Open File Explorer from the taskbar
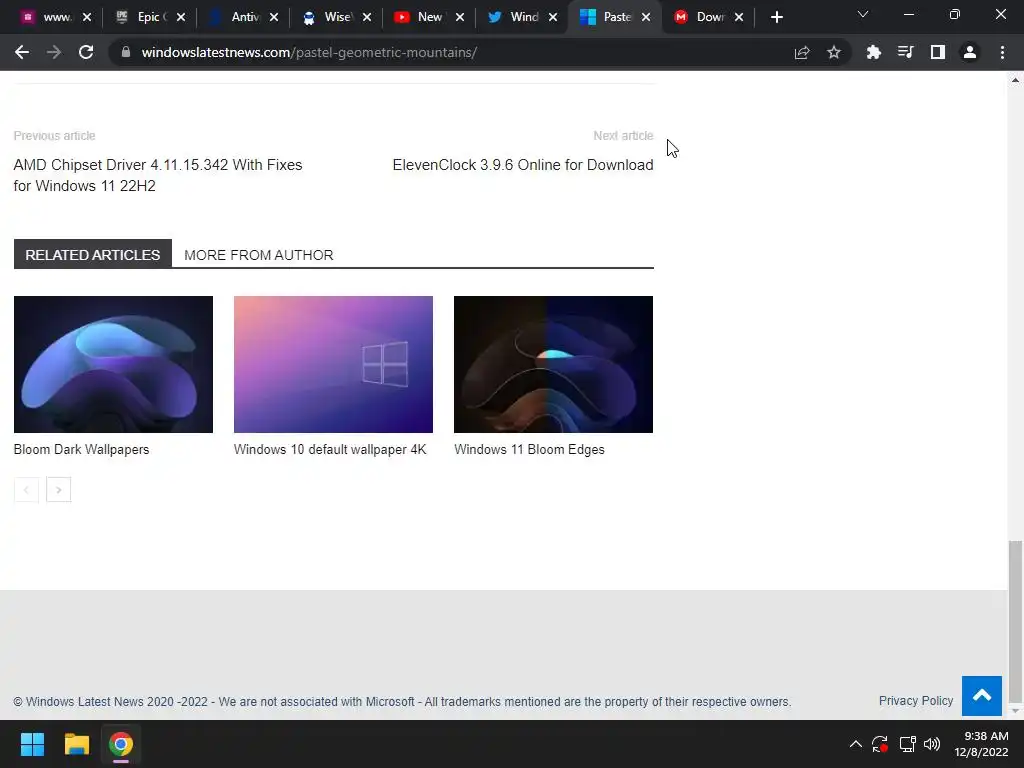 click(x=76, y=744)
